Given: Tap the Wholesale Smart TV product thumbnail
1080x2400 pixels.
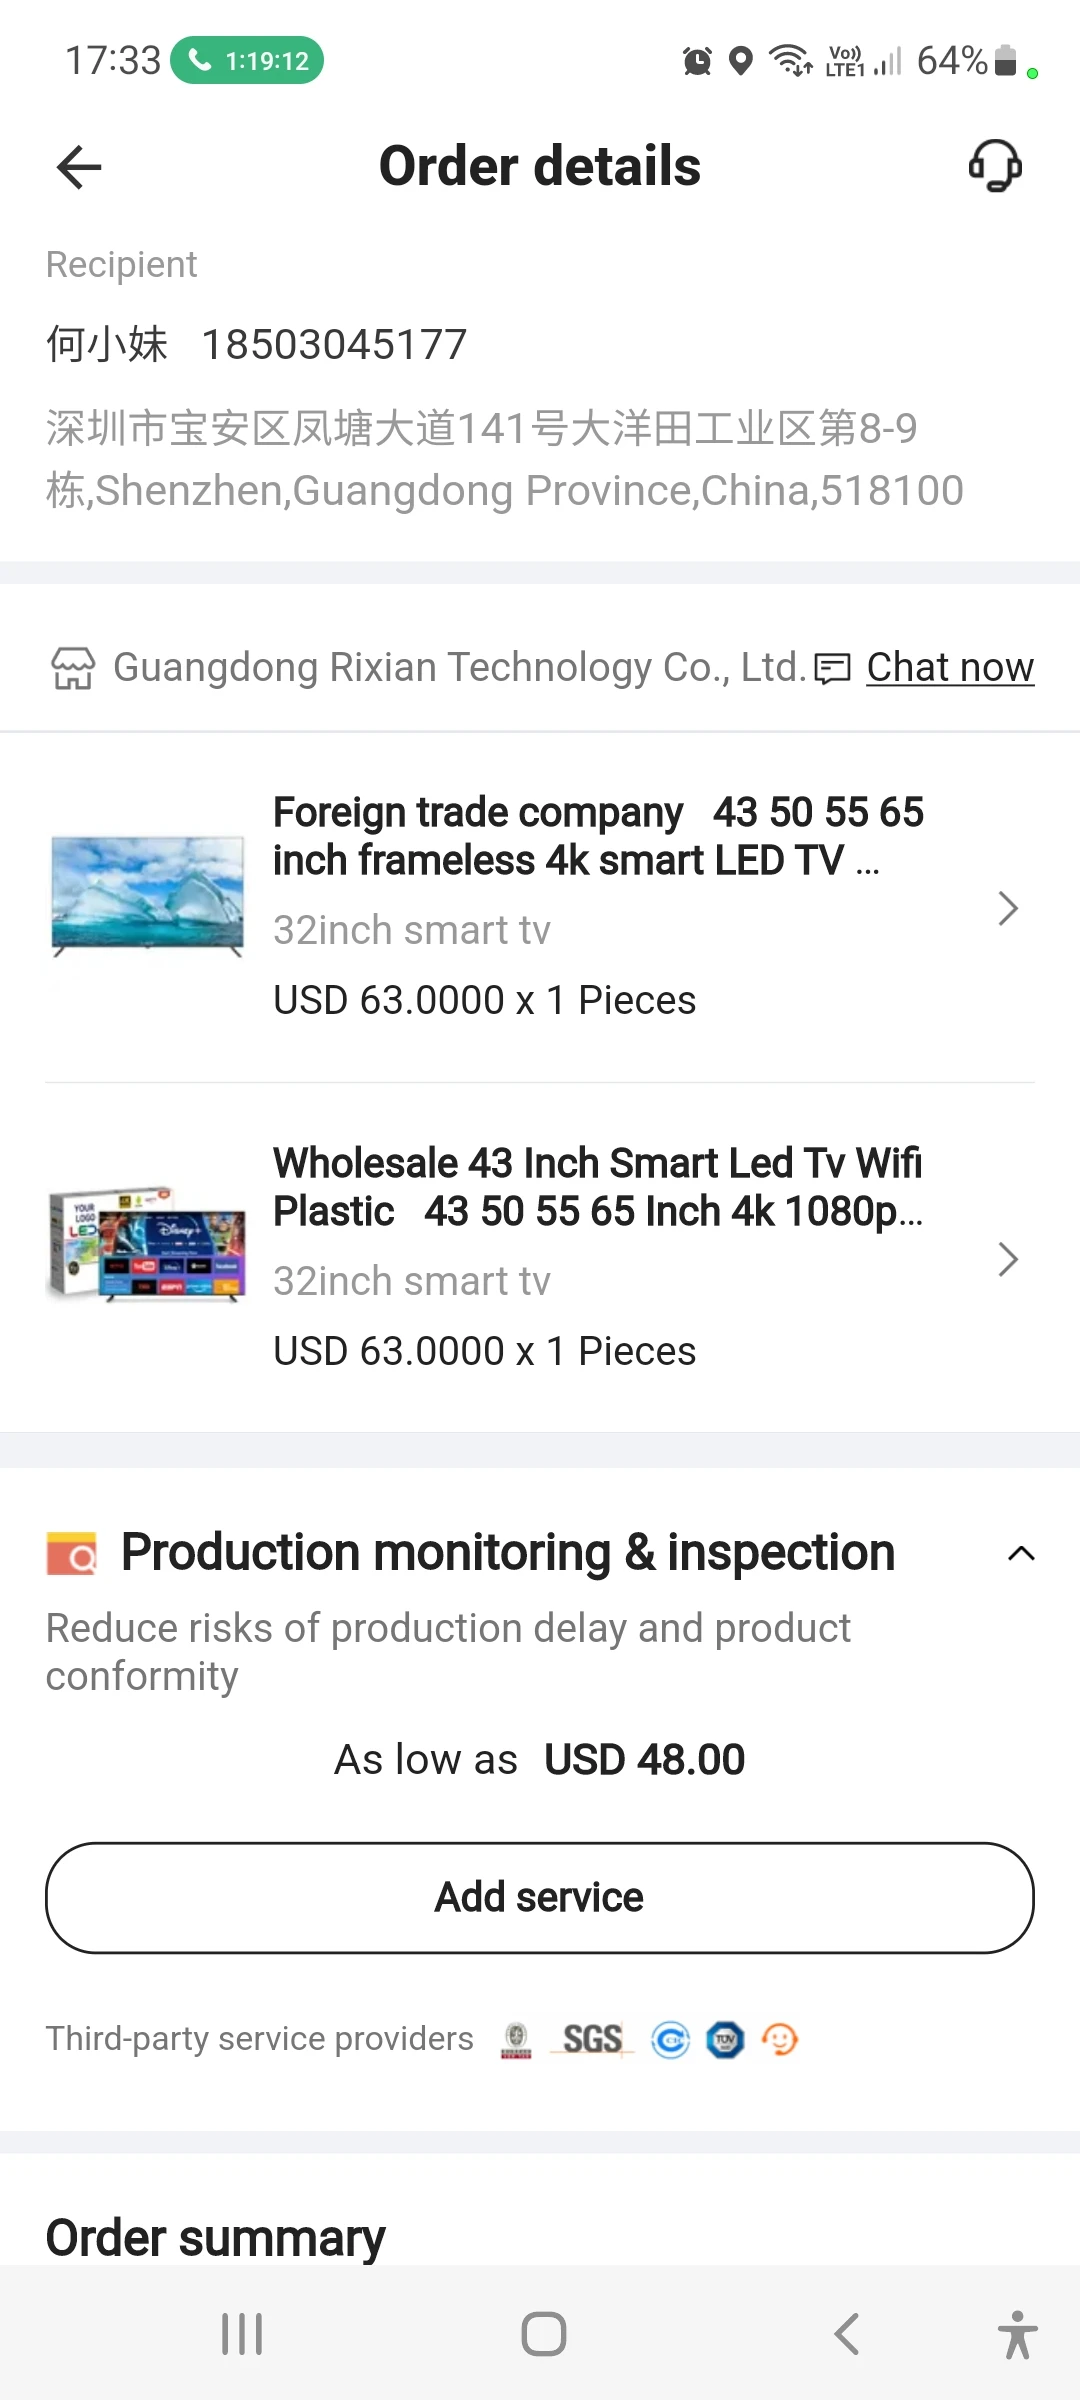Looking at the screenshot, I should (x=147, y=1245).
